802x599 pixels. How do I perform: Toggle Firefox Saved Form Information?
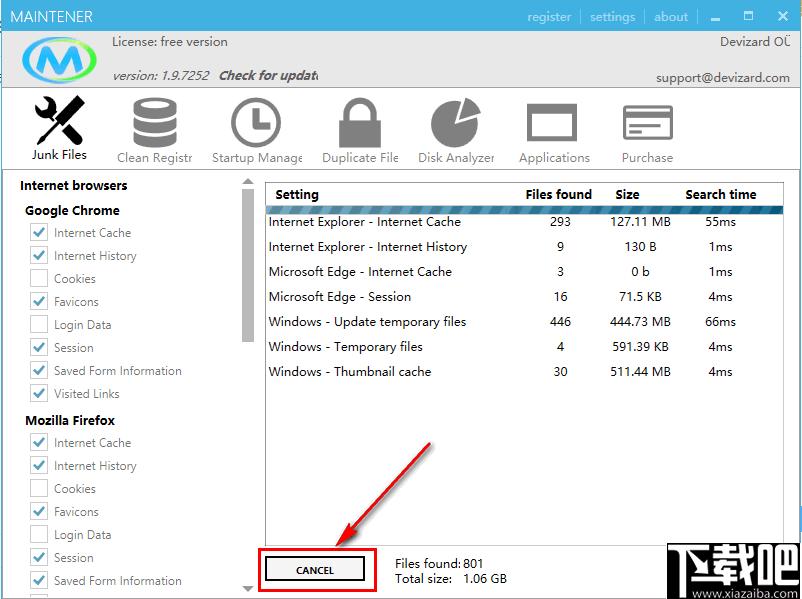coord(39,581)
